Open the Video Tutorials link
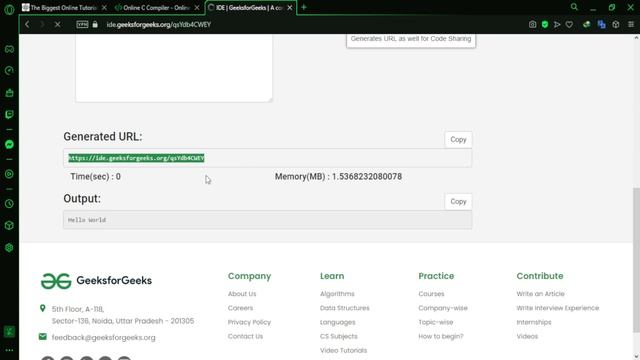 (x=343, y=350)
